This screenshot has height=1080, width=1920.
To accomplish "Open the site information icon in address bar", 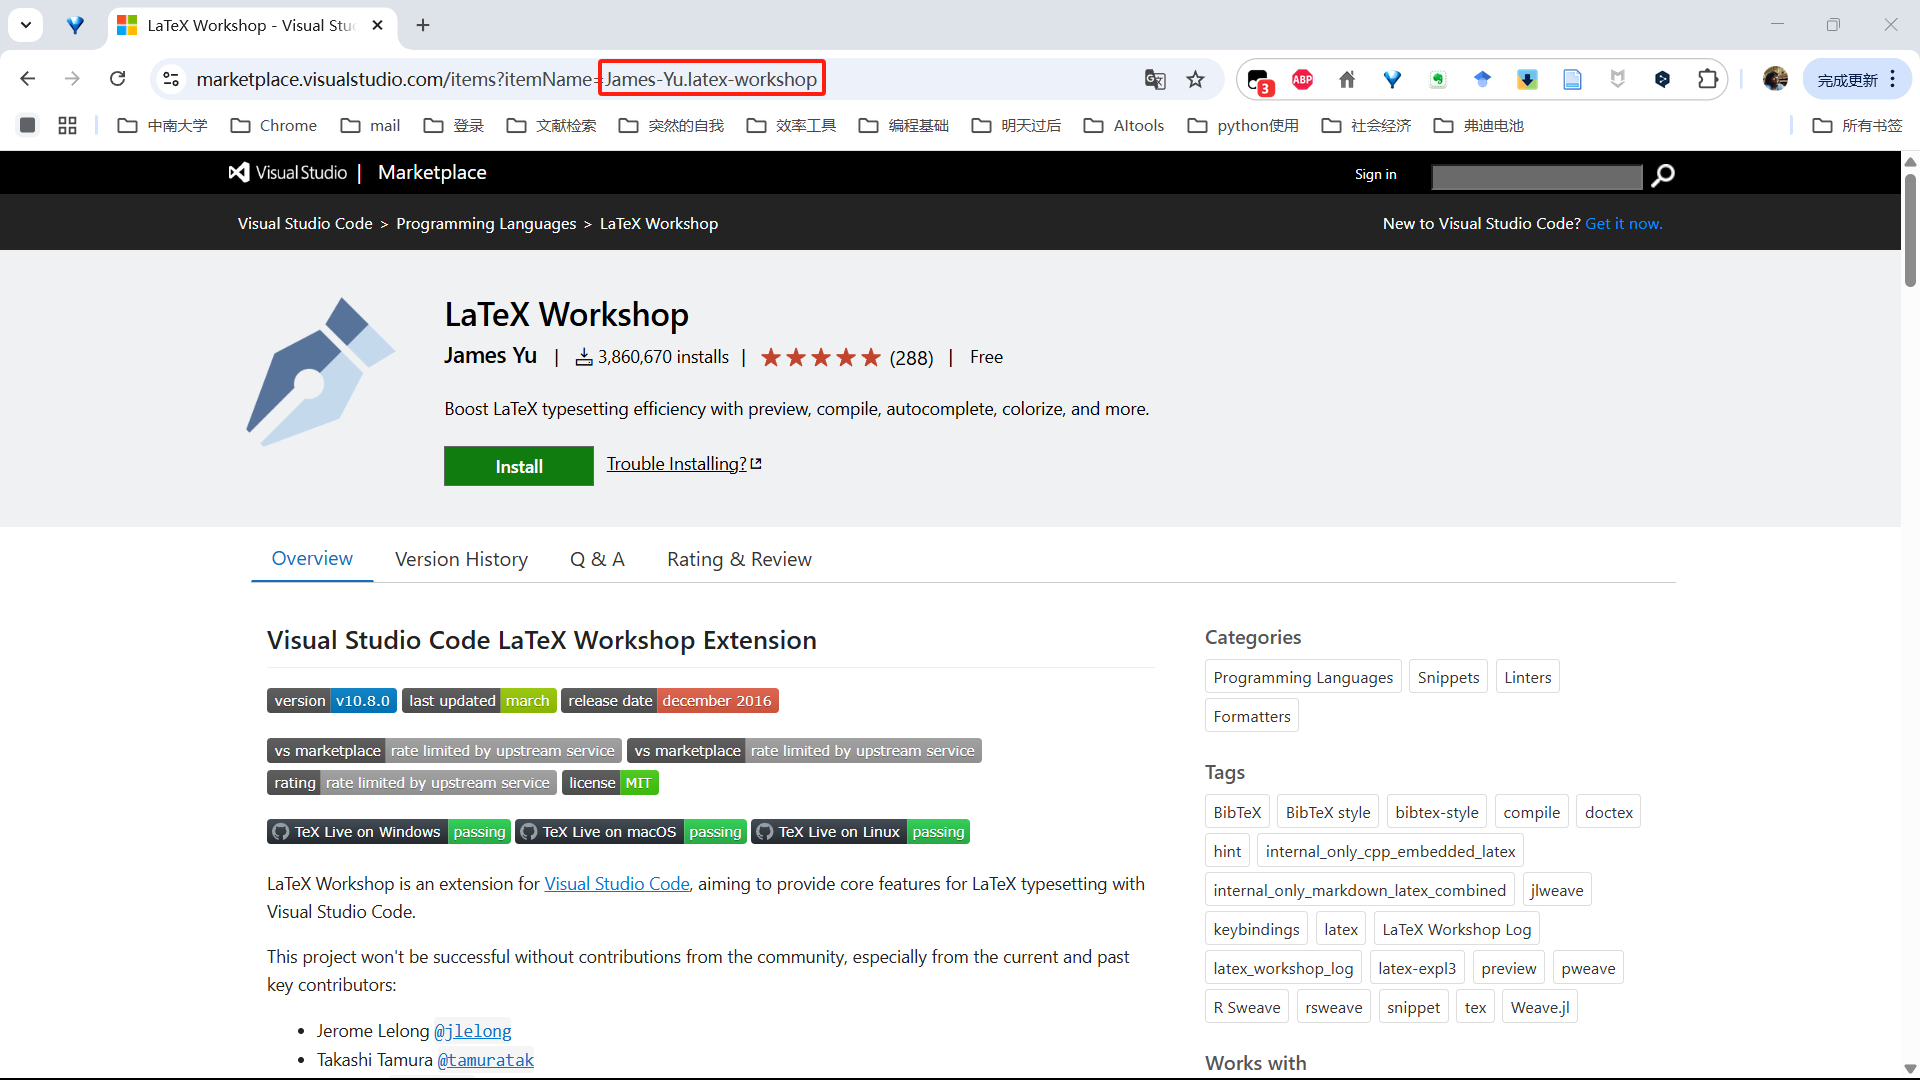I will (171, 79).
